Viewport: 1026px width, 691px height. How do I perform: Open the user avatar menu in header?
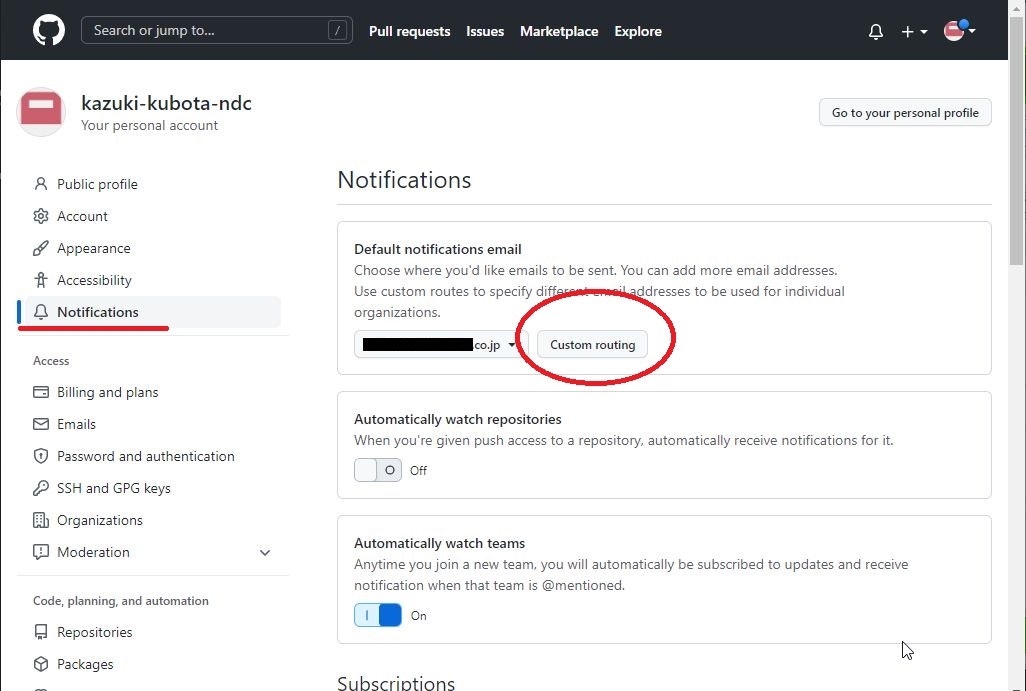click(x=959, y=31)
